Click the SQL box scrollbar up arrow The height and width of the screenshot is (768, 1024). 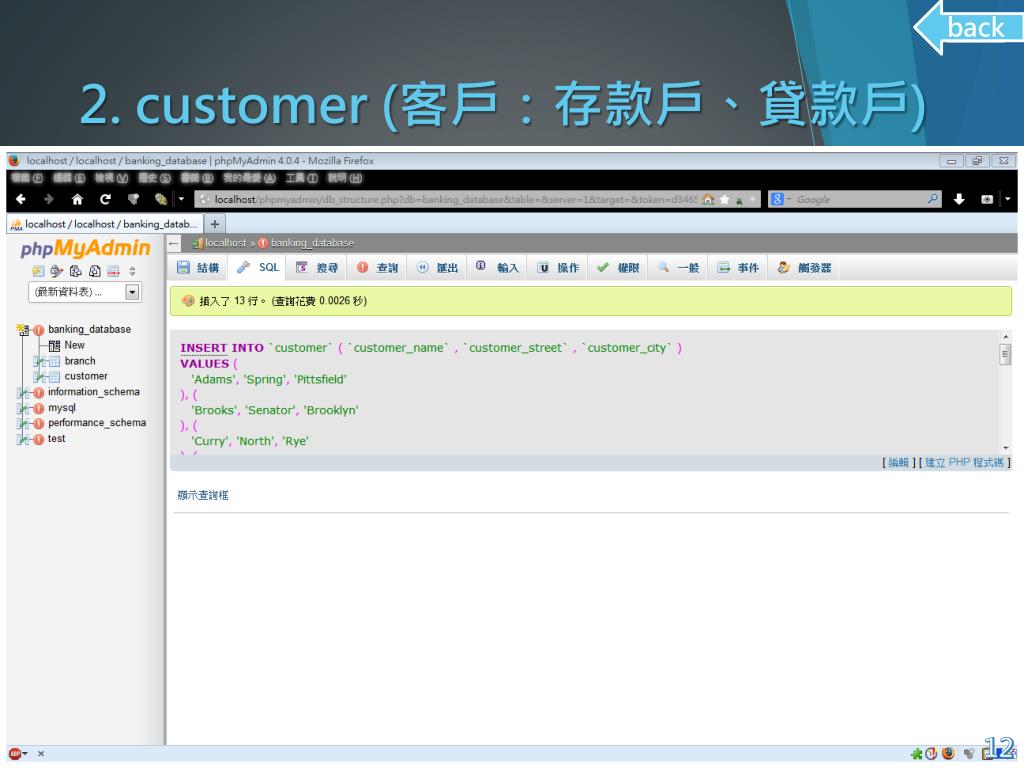click(1005, 336)
